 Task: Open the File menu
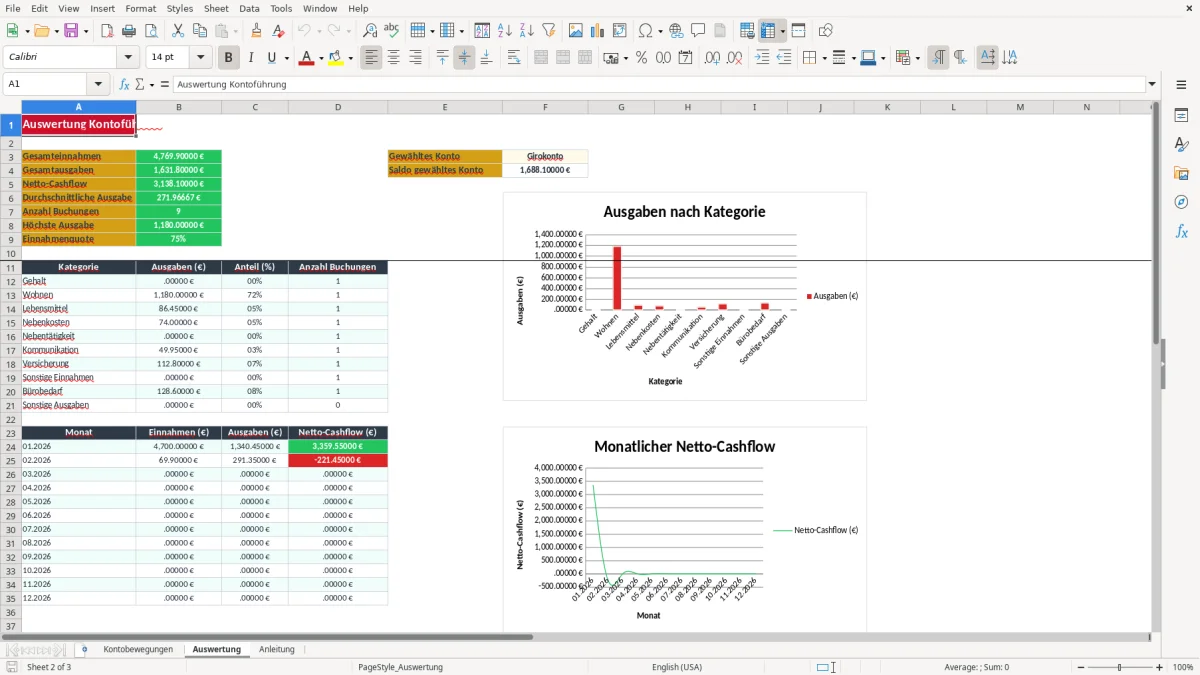[x=13, y=8]
